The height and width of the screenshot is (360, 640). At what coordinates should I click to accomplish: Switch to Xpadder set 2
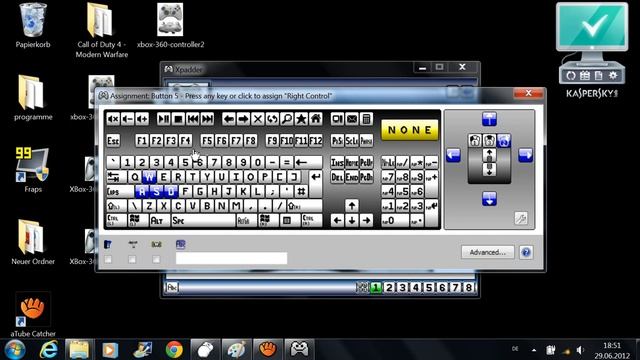click(389, 288)
